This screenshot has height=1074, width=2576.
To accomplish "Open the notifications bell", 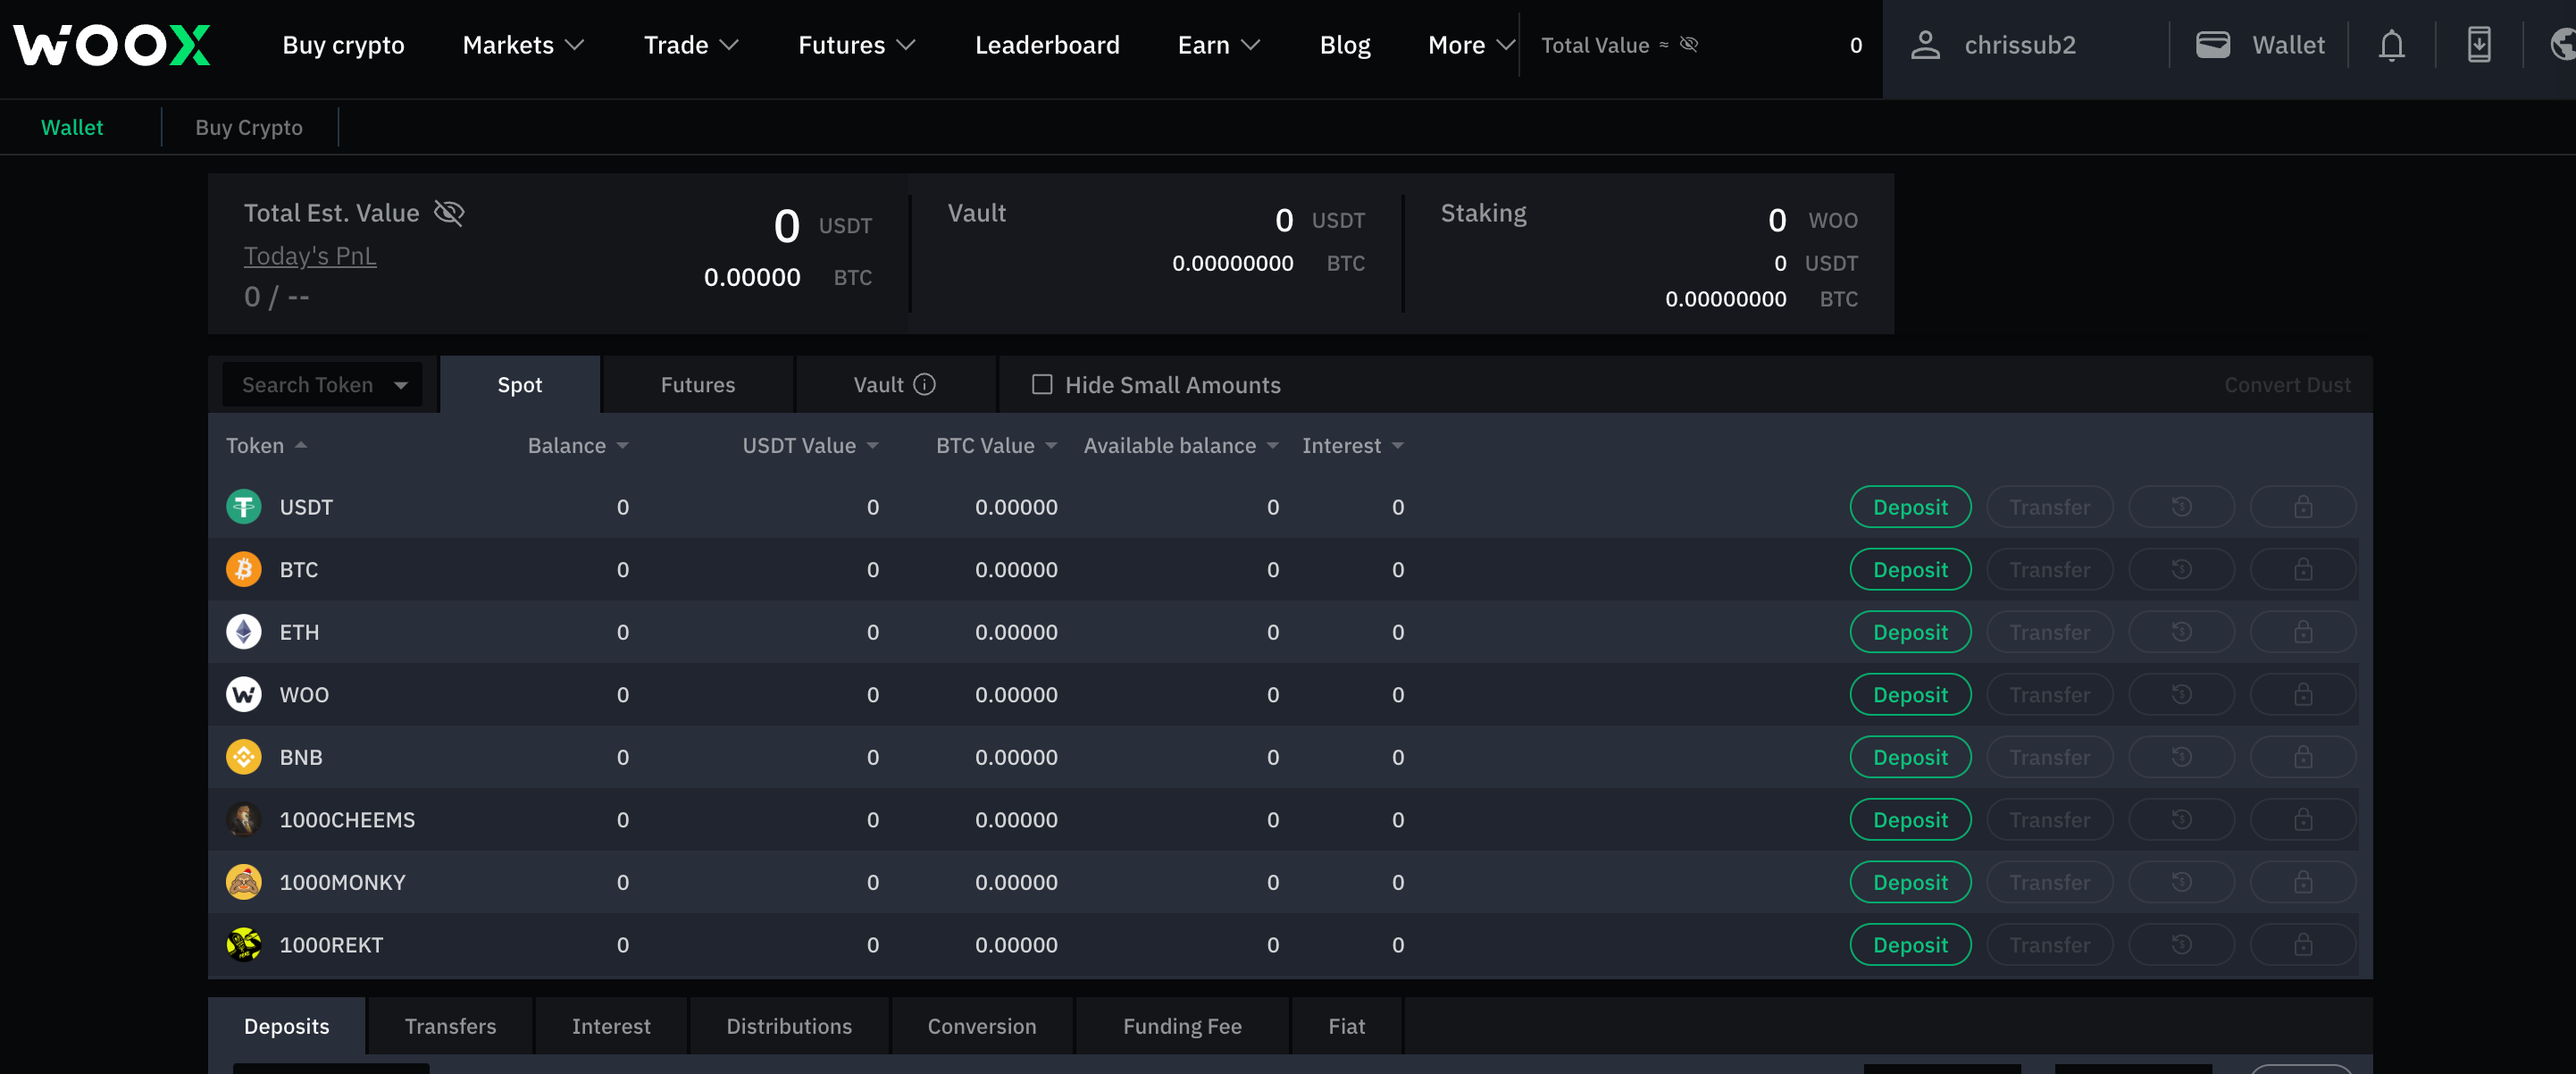I will click(x=2391, y=45).
